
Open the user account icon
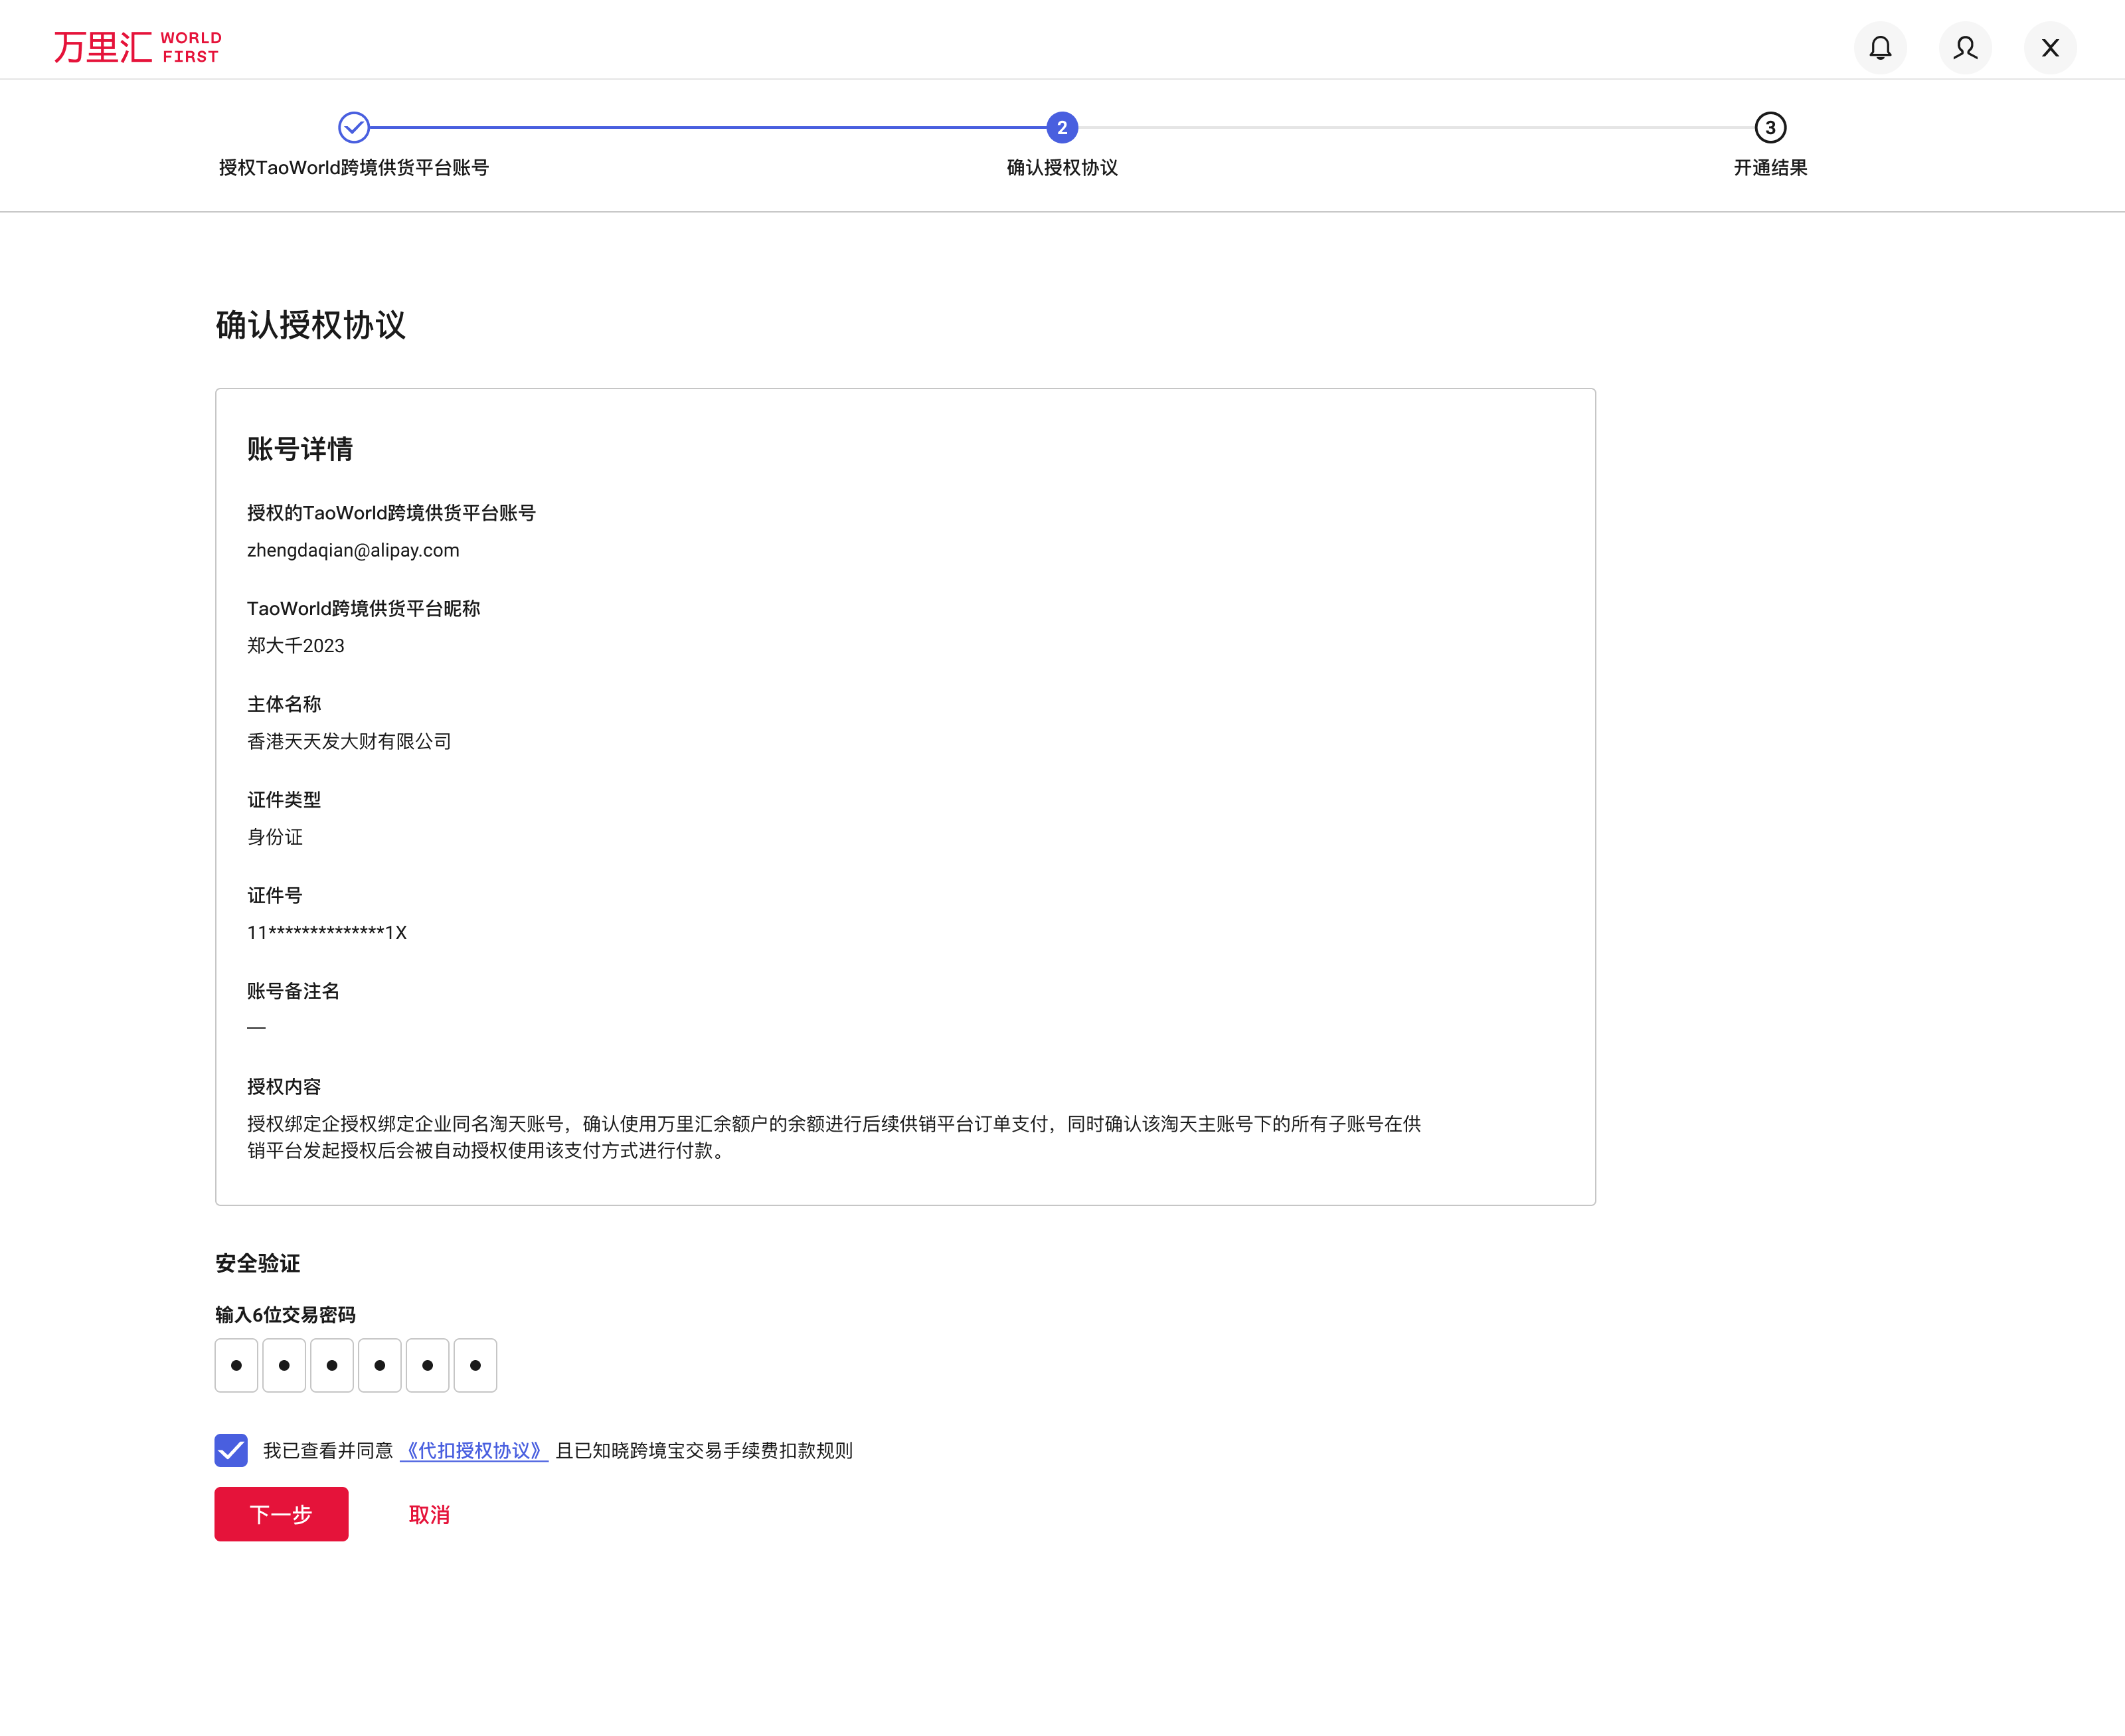pyautogui.click(x=1965, y=47)
